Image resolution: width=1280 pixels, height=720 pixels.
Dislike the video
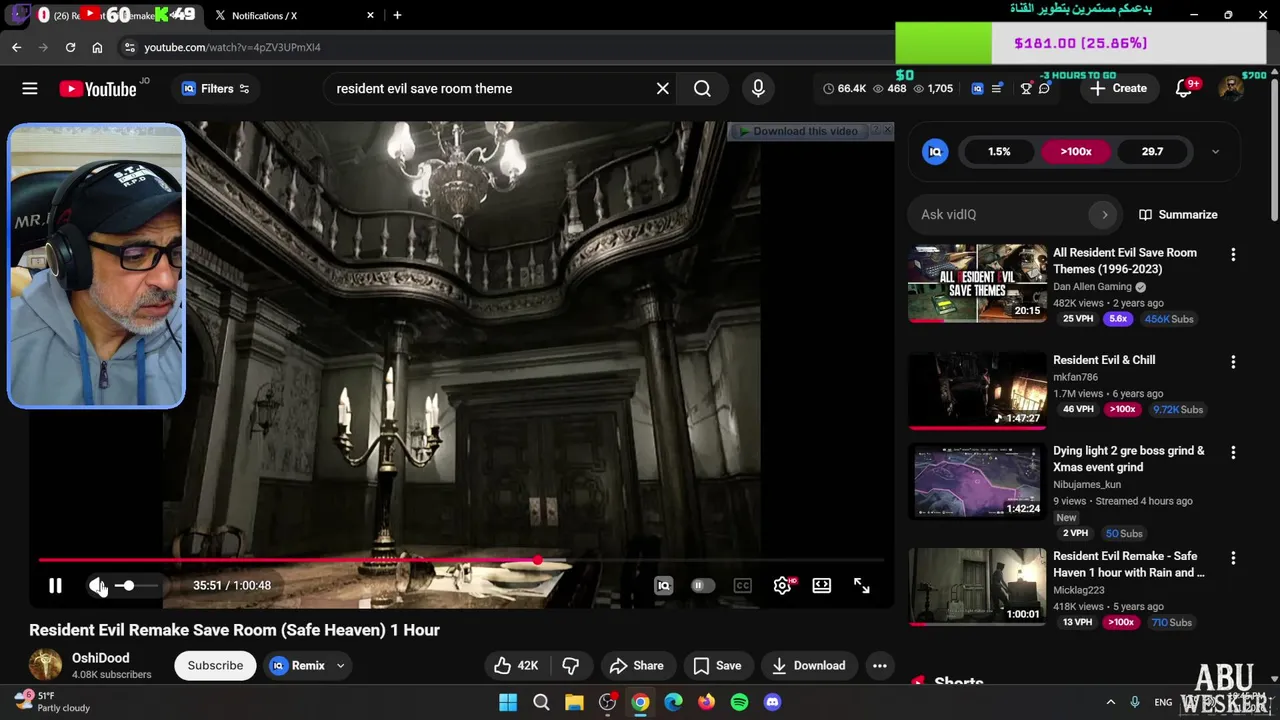(570, 665)
